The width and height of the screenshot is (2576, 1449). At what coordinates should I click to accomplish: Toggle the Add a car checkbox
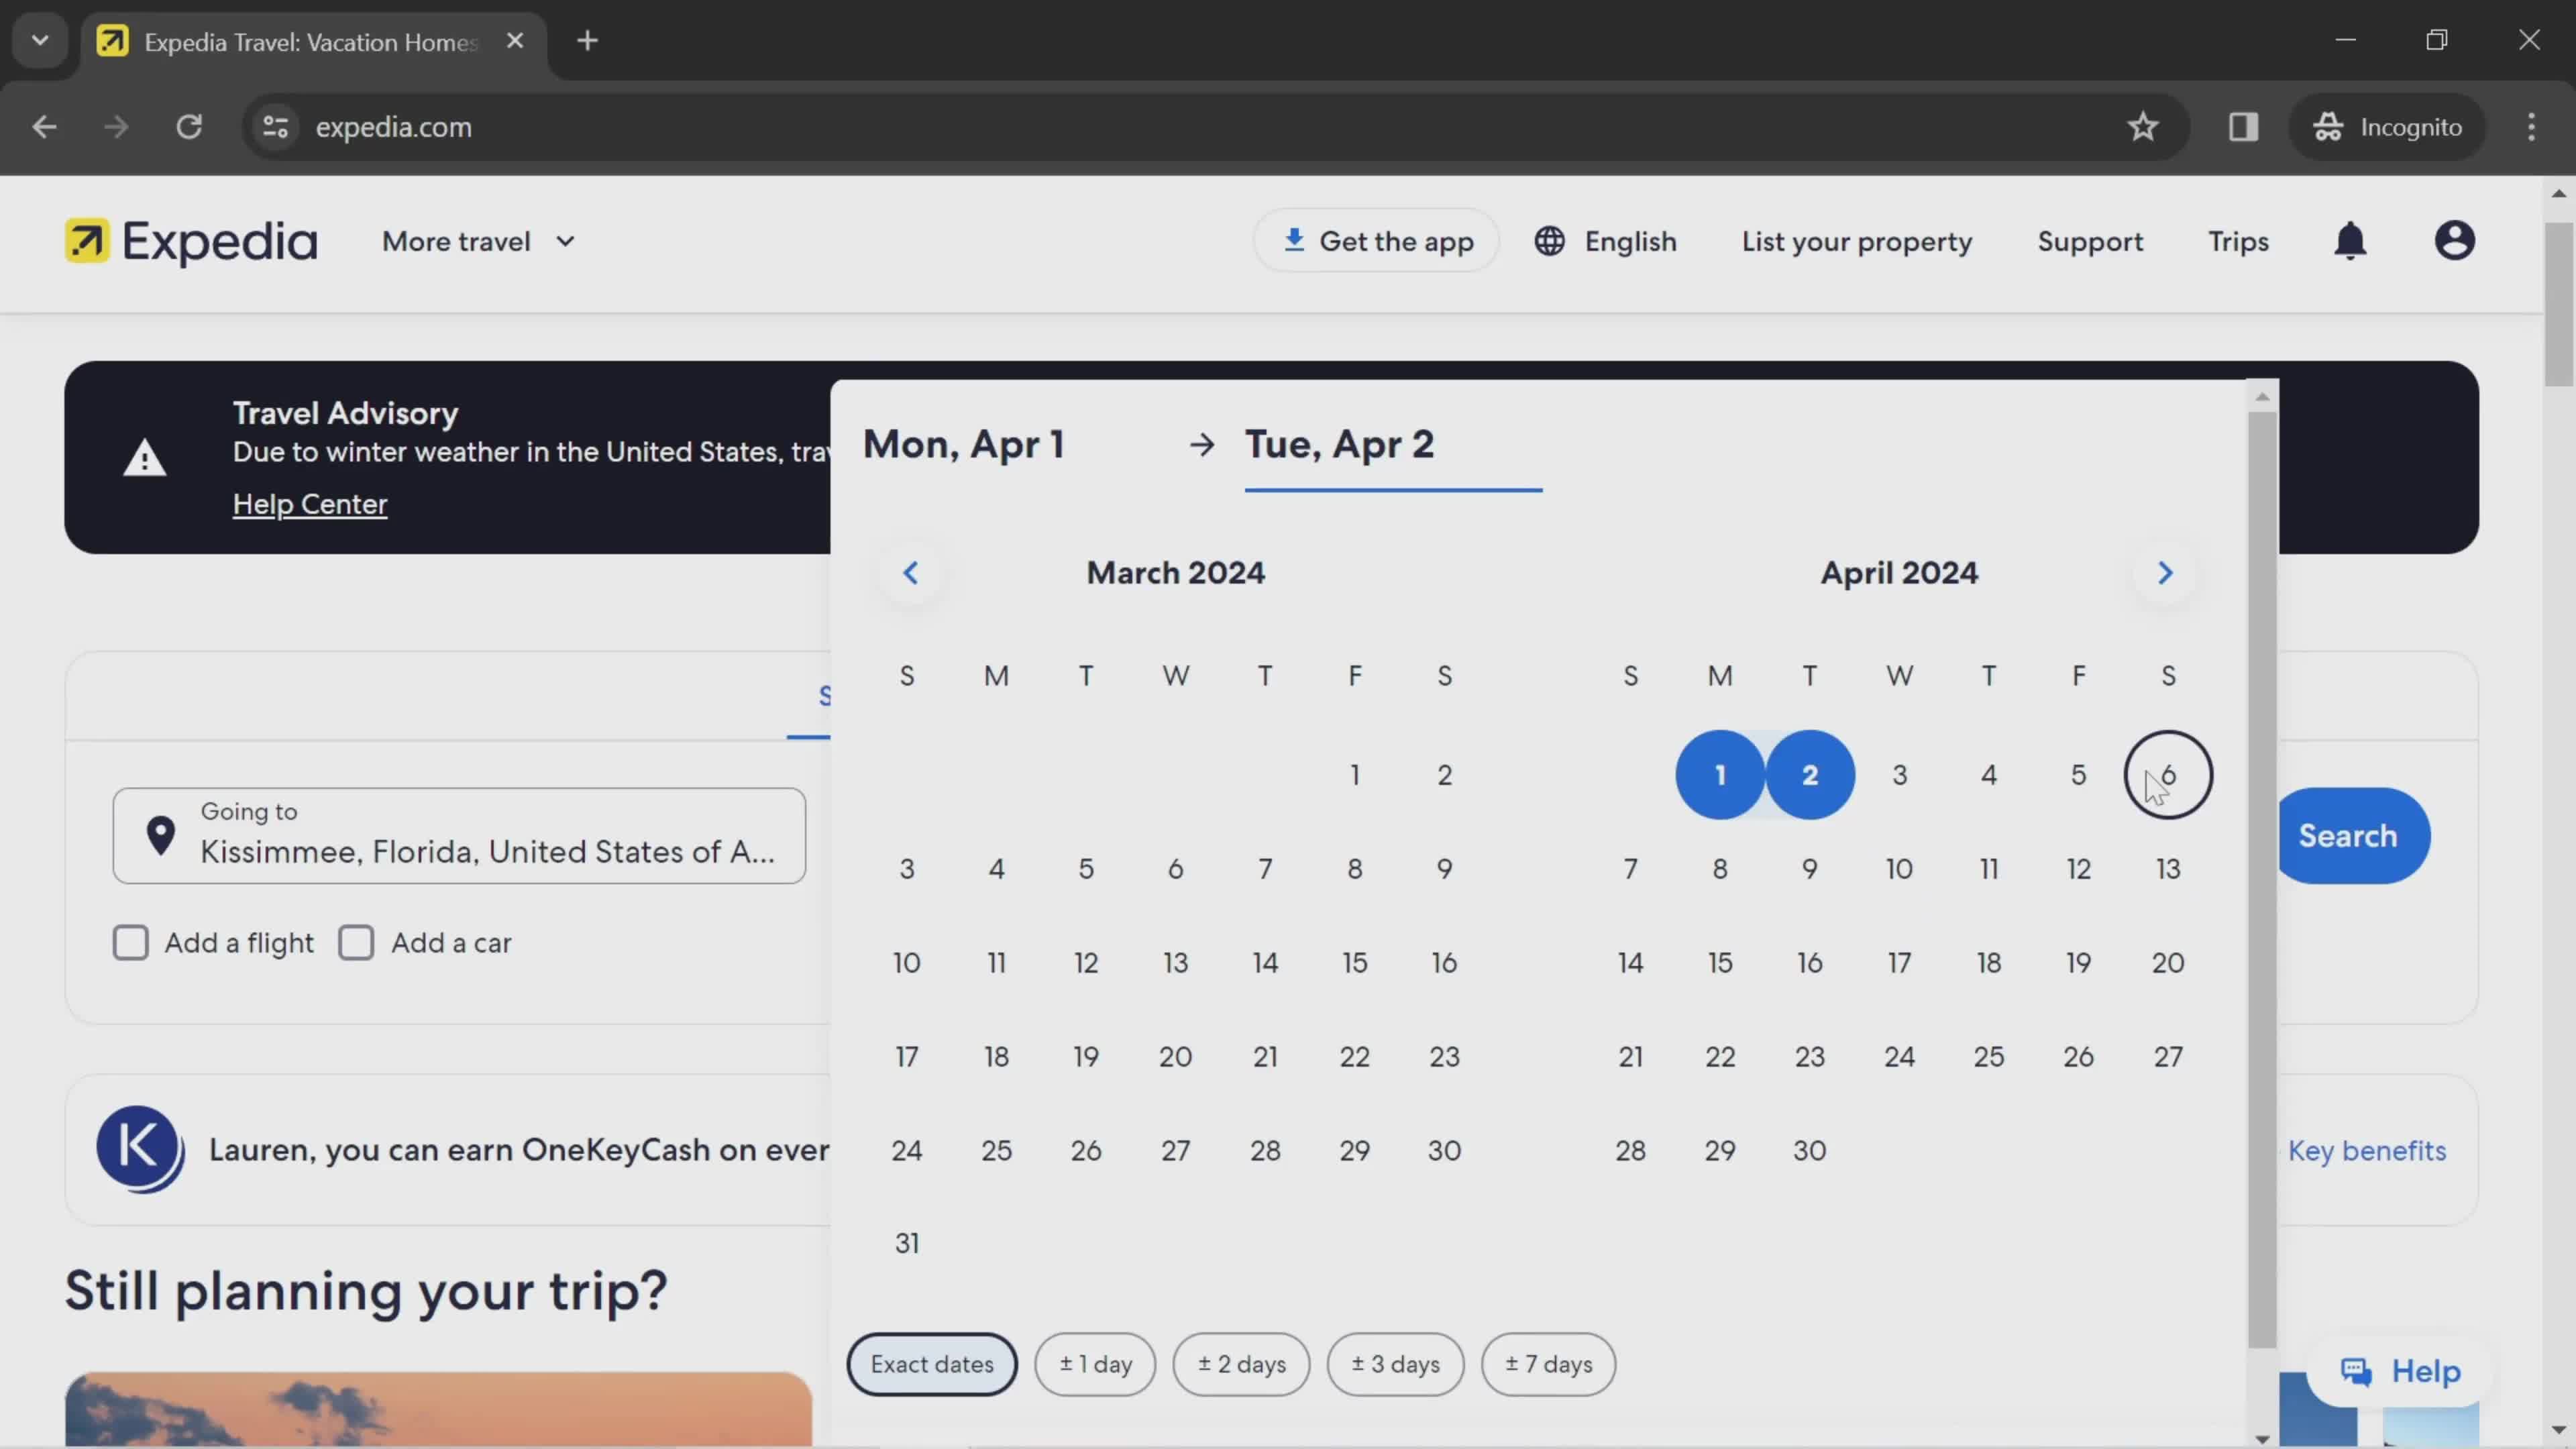pyautogui.click(x=356, y=941)
